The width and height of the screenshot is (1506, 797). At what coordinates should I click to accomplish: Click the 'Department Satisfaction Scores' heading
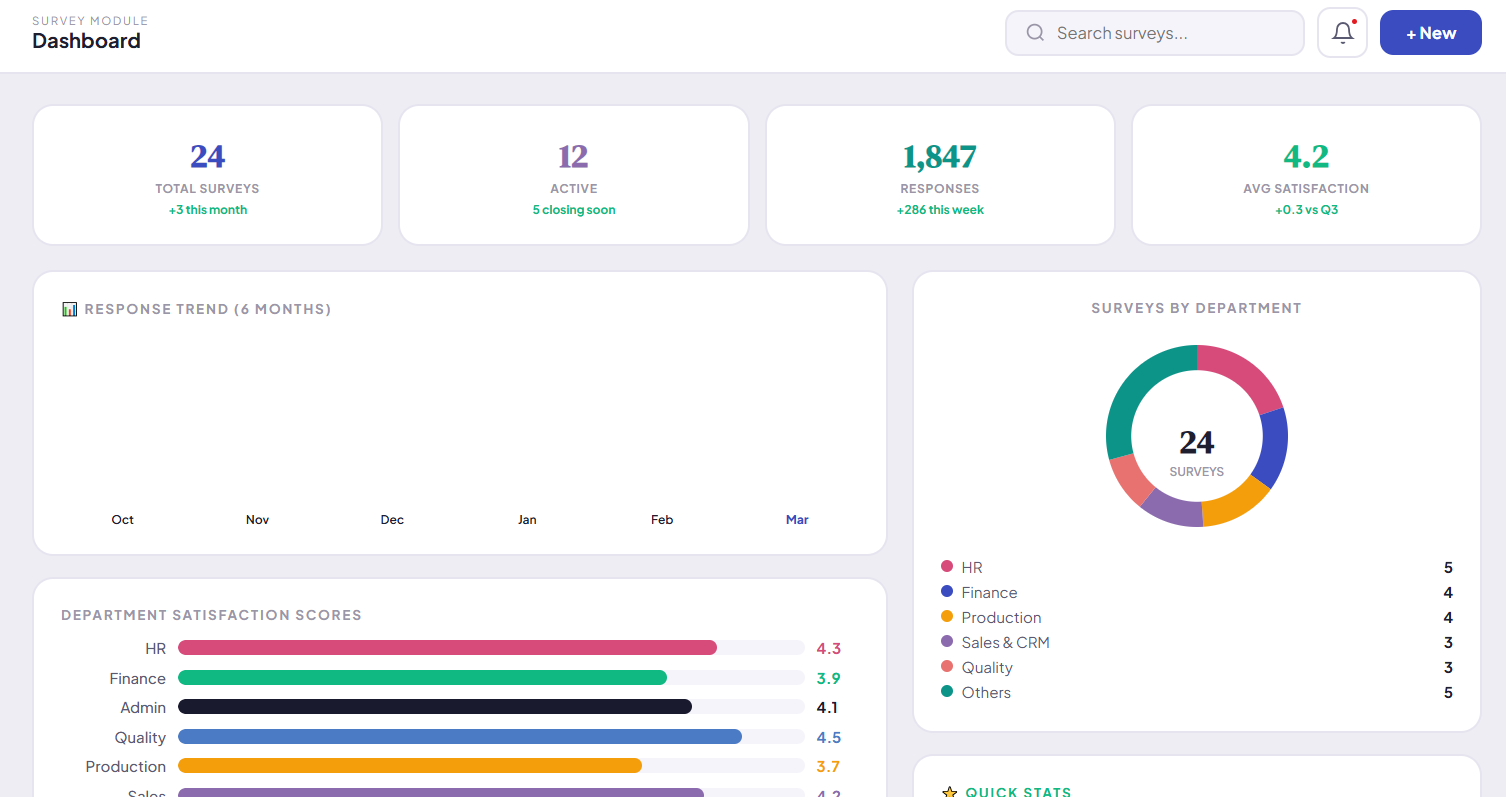(x=211, y=615)
